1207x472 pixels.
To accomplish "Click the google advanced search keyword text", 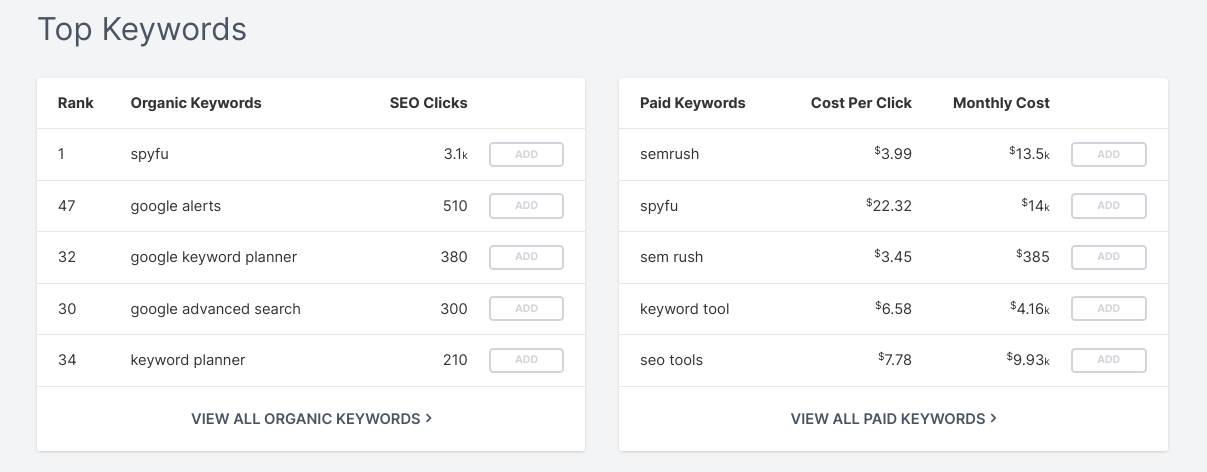I will pyautogui.click(x=216, y=309).
